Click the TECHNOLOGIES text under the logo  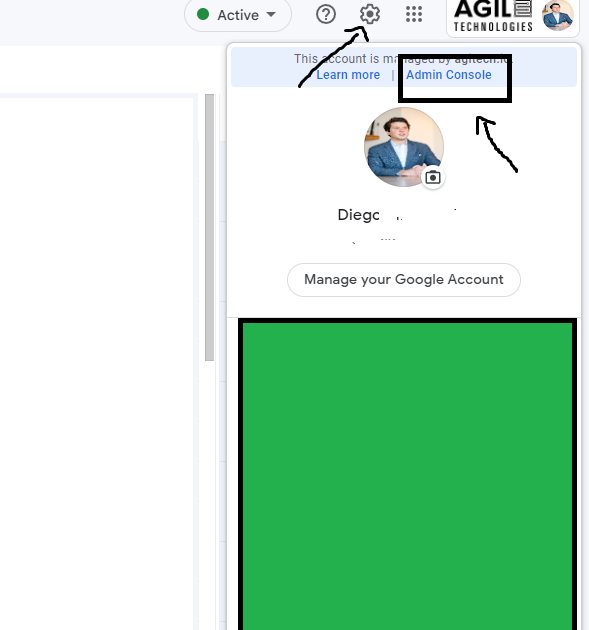point(493,27)
